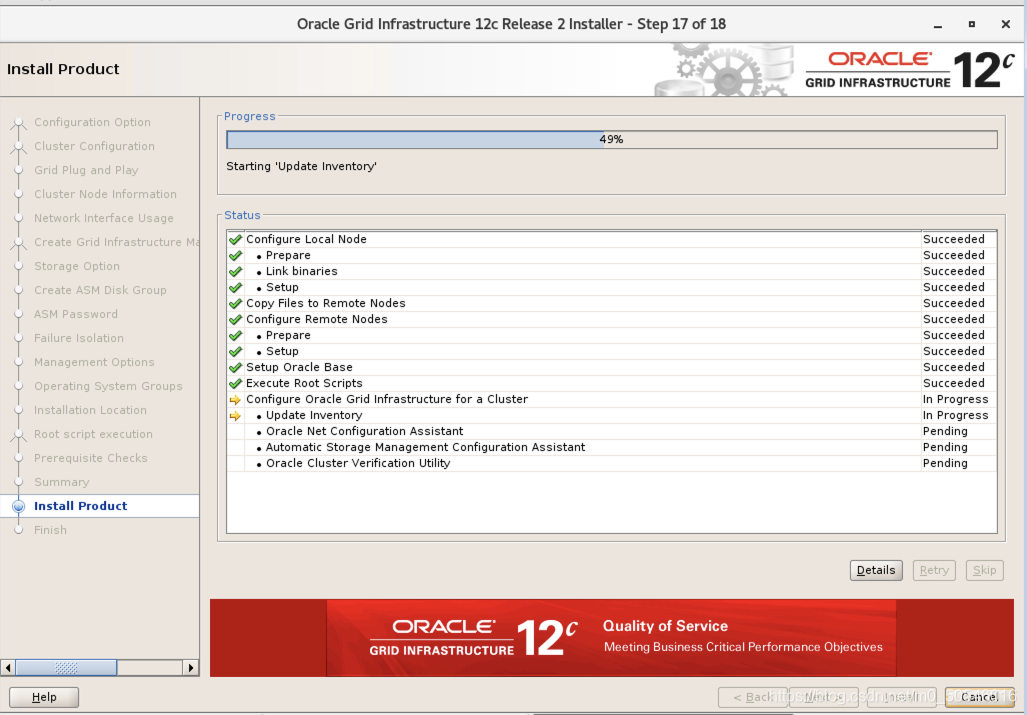Image resolution: width=1027 pixels, height=715 pixels.
Task: Cancel the installation
Action: [979, 697]
